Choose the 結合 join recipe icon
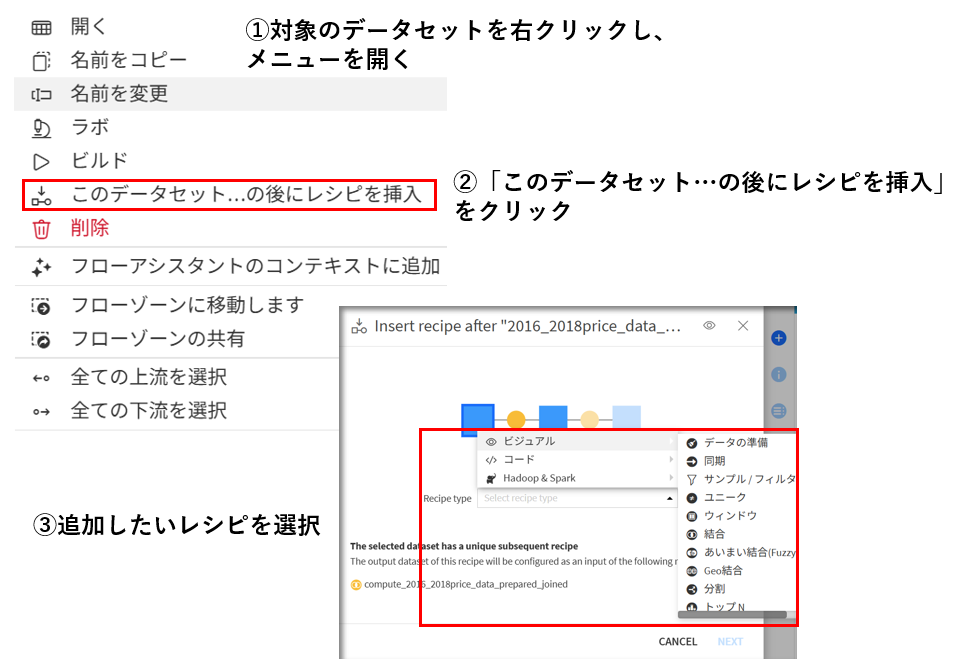This screenshot has width=962, height=664. [692, 534]
